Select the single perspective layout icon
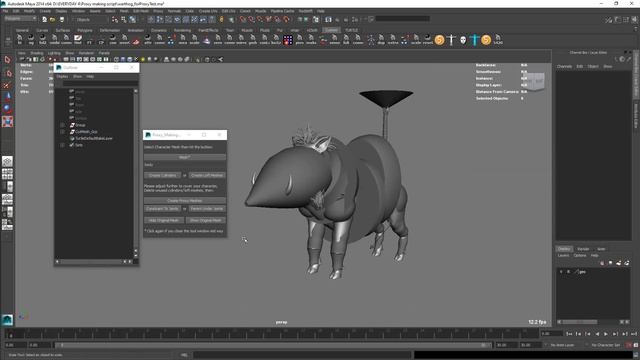640x360 pixels. pyautogui.click(x=7, y=161)
